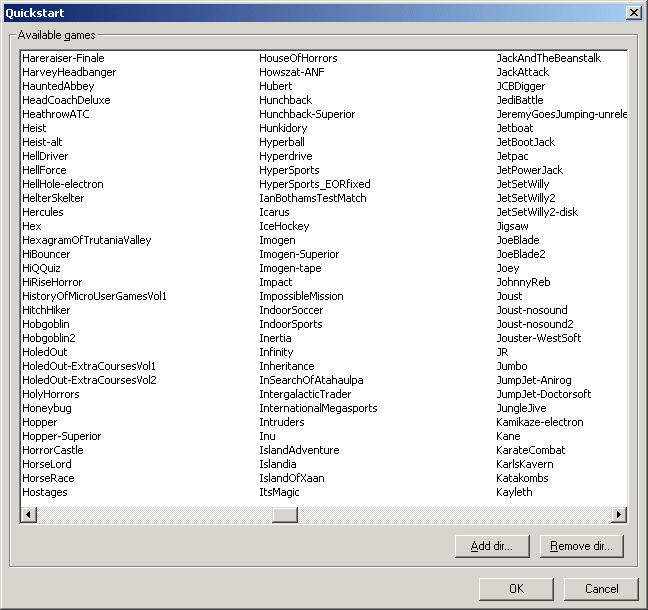648x610 pixels.
Task: Choose JCBDigger entry
Action: [x=521, y=86]
